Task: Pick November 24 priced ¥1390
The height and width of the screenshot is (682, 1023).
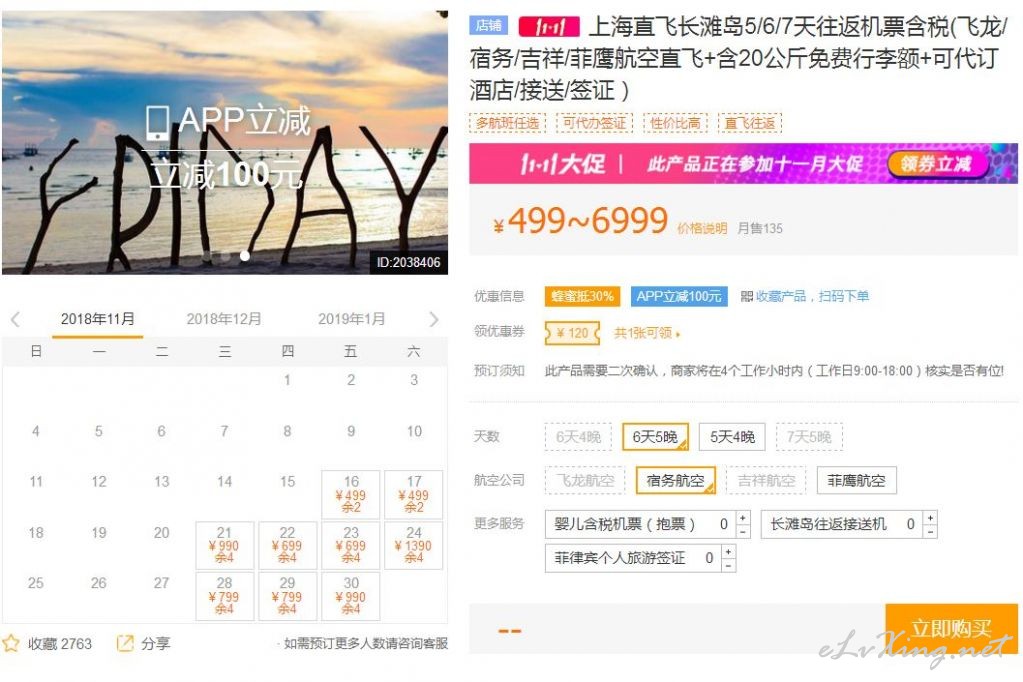Action: [414, 545]
